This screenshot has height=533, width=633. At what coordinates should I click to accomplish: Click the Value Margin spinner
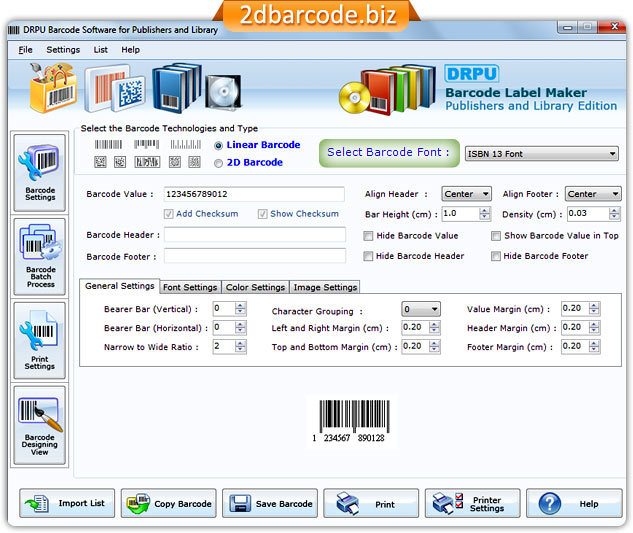click(x=594, y=309)
